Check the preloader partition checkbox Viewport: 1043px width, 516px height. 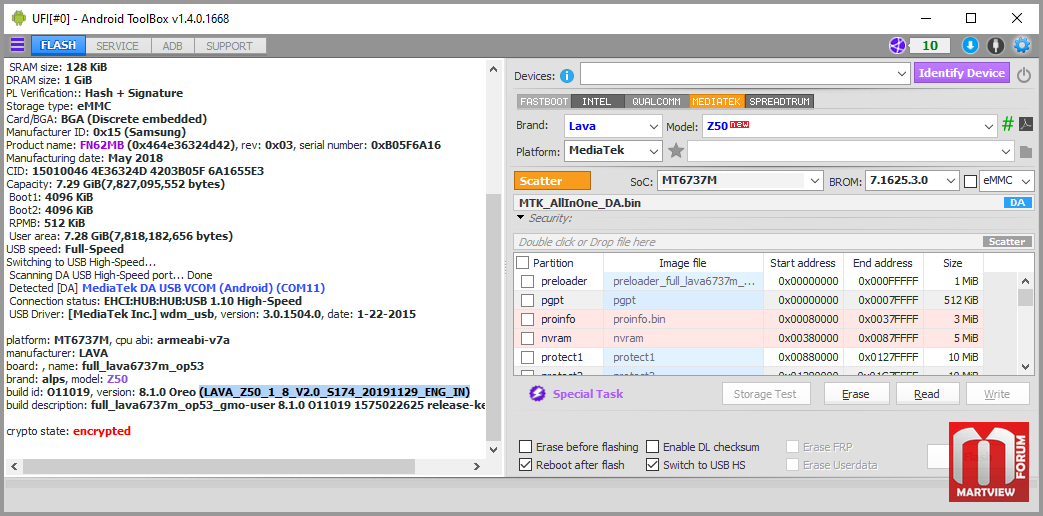(527, 281)
